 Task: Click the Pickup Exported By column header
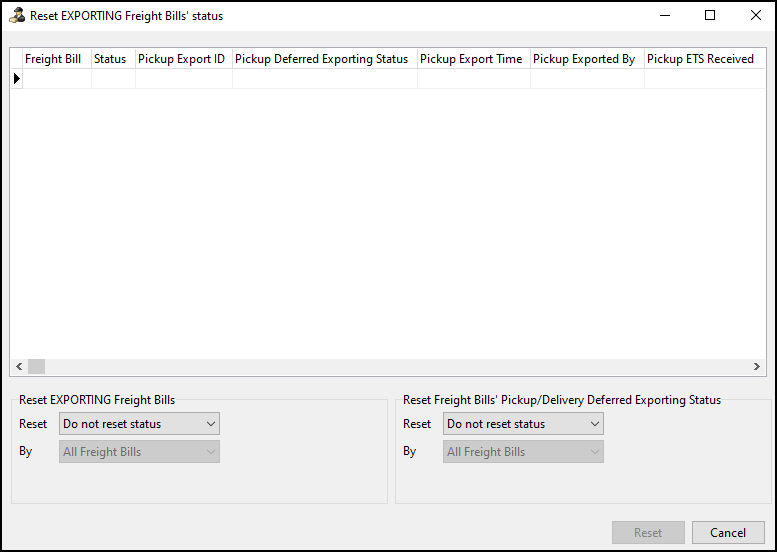pos(584,59)
